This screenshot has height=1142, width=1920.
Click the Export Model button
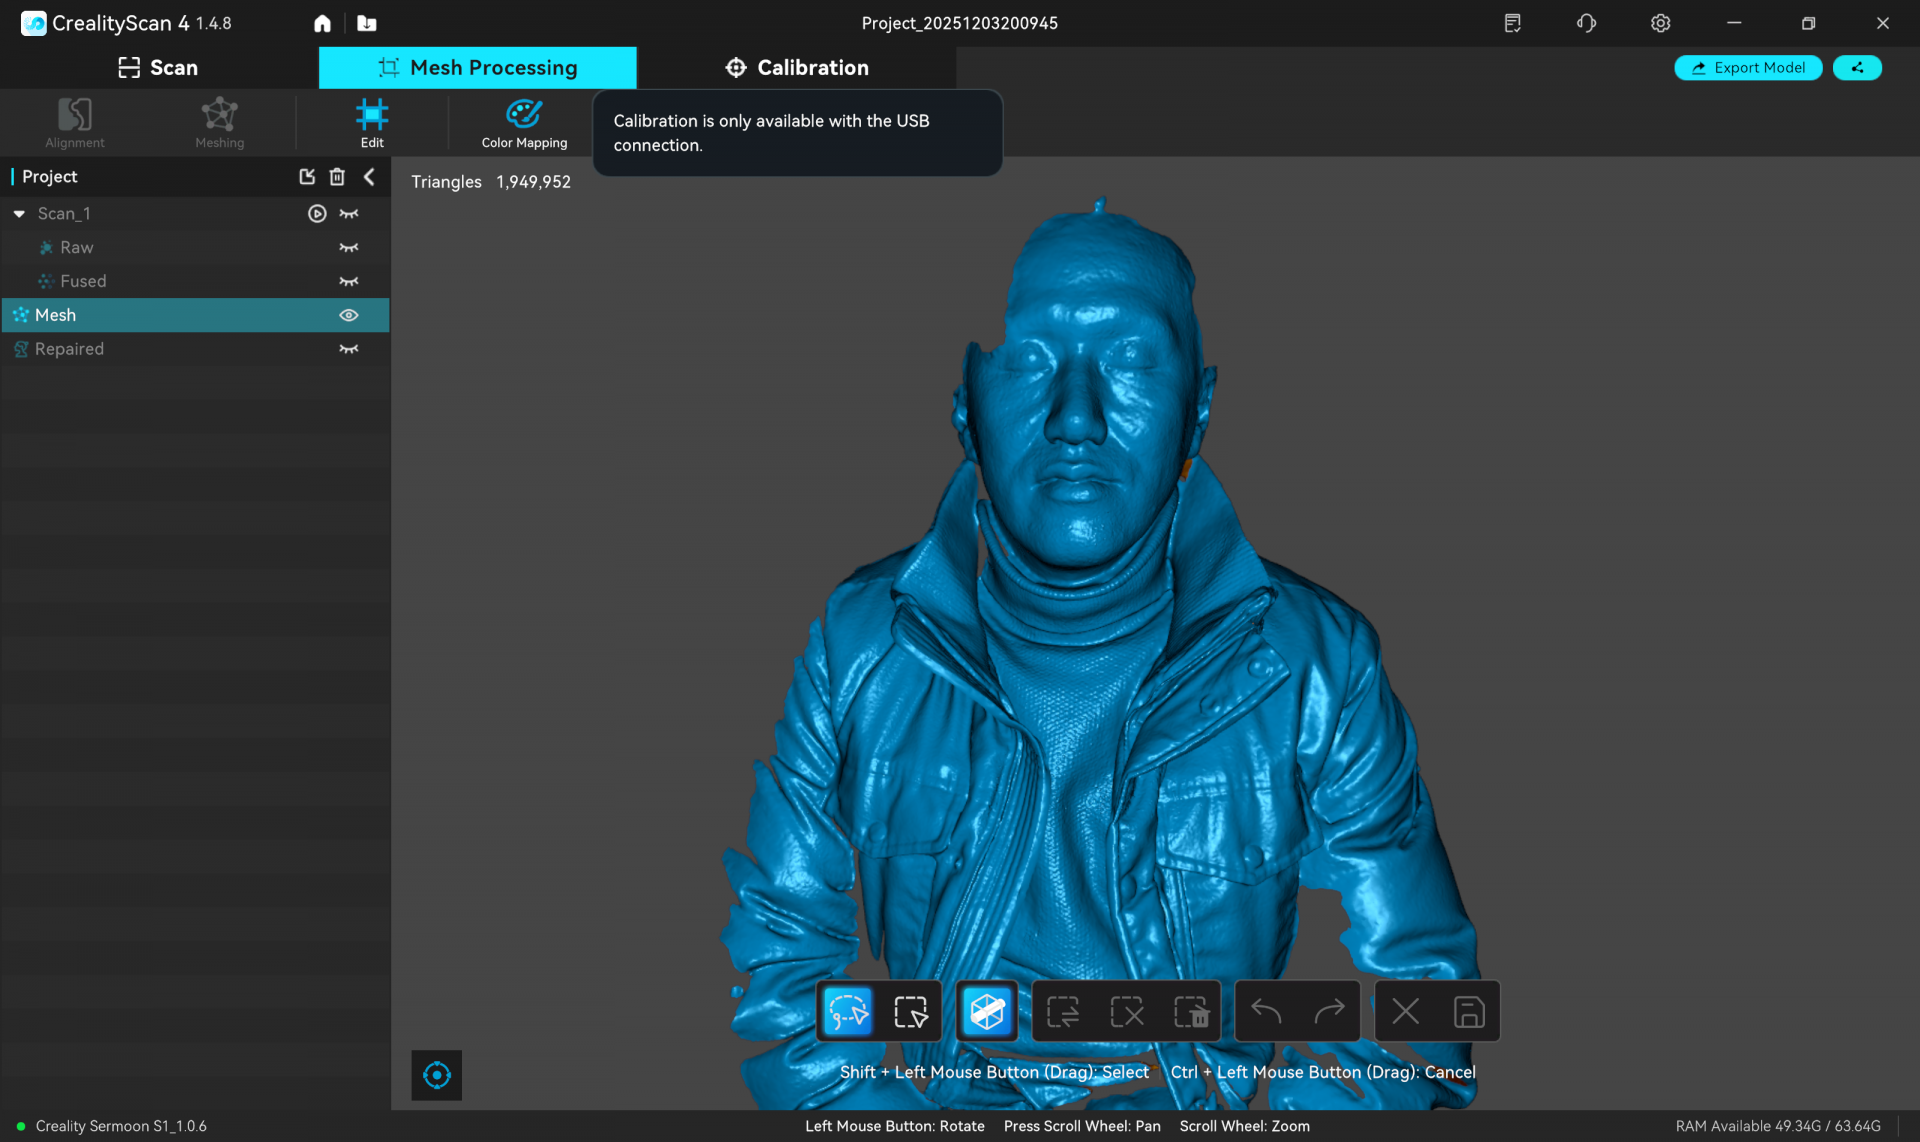1747,68
